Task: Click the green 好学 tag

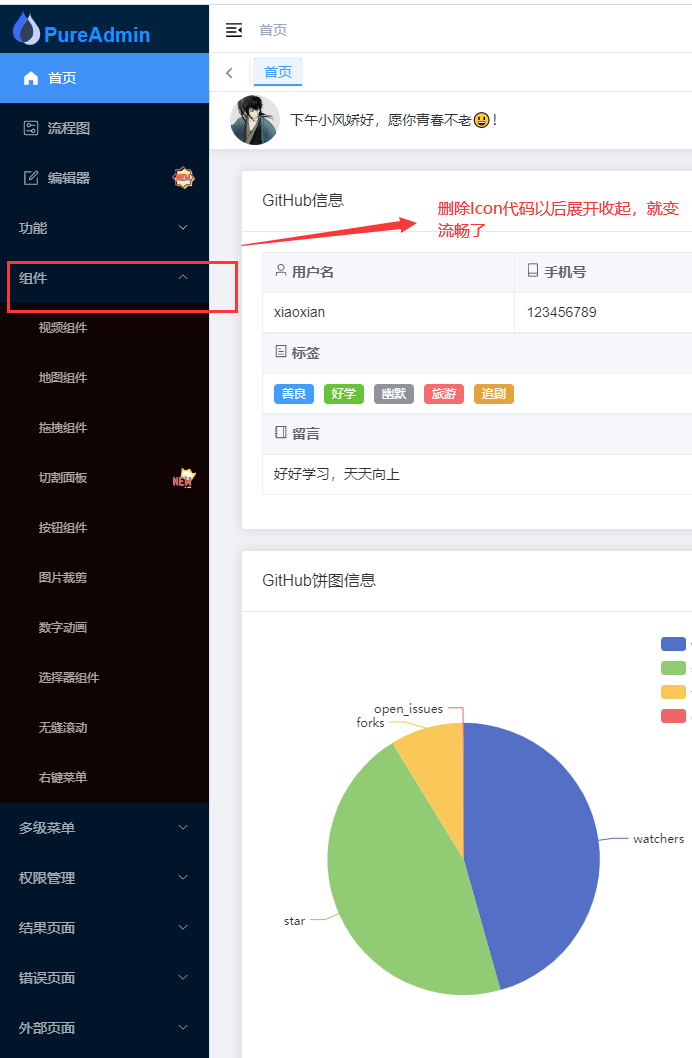Action: [x=344, y=393]
